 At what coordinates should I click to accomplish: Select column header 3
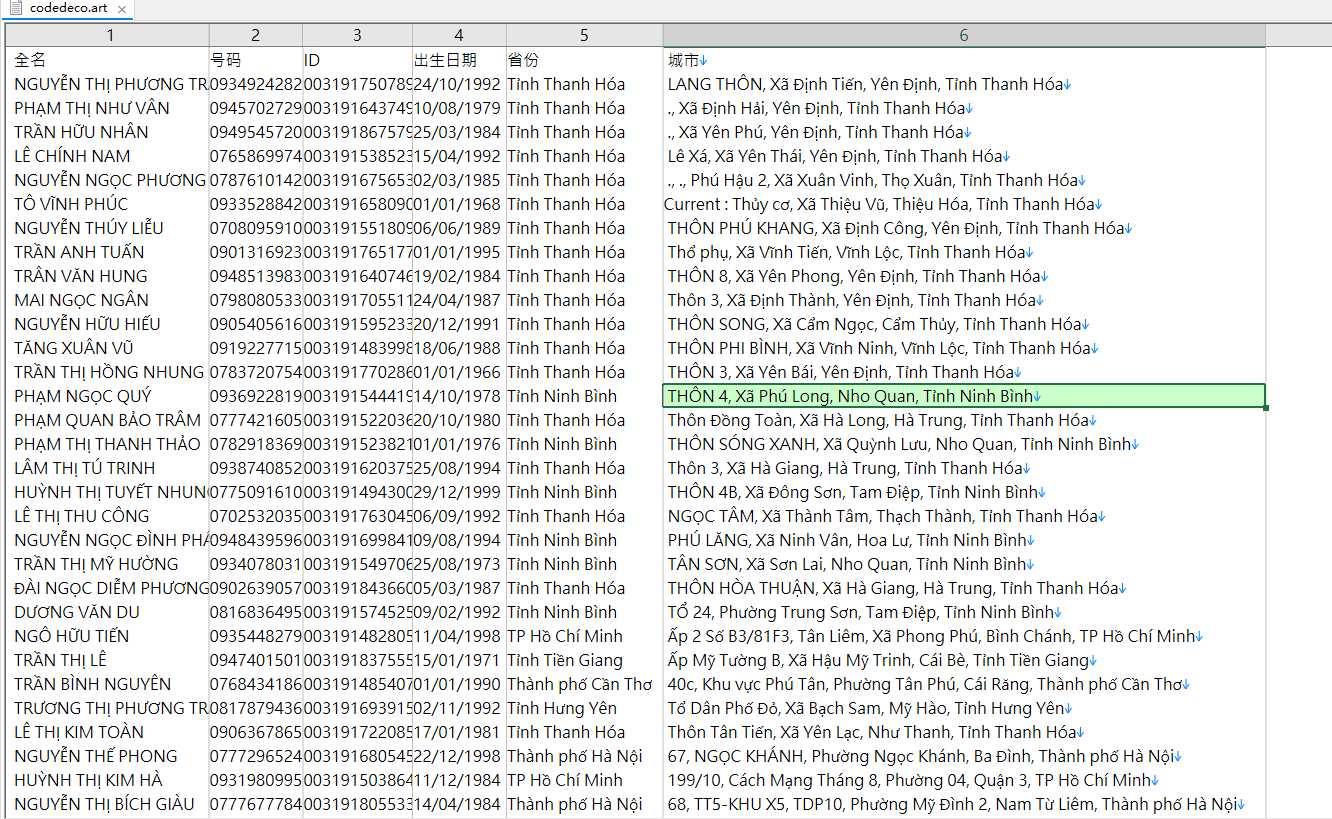coord(357,35)
